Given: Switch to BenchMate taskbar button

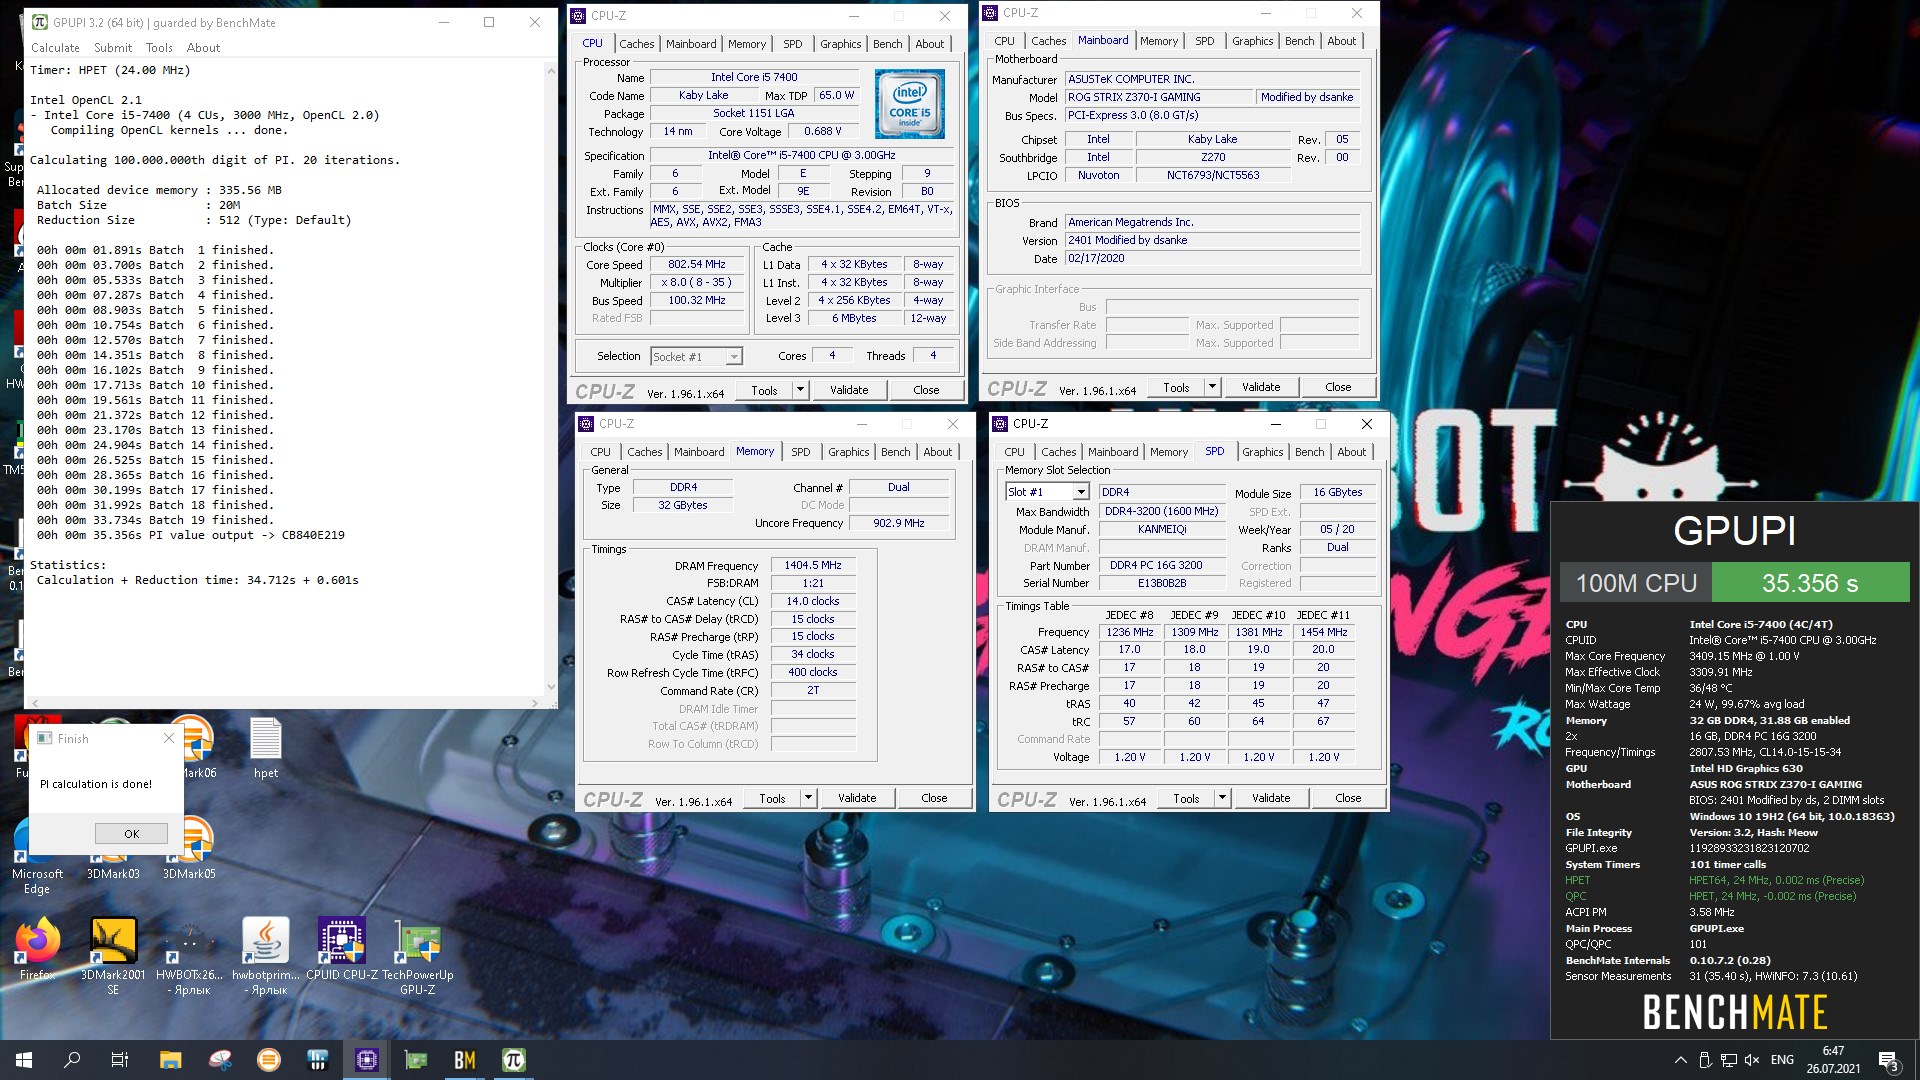Looking at the screenshot, I should point(465,1060).
